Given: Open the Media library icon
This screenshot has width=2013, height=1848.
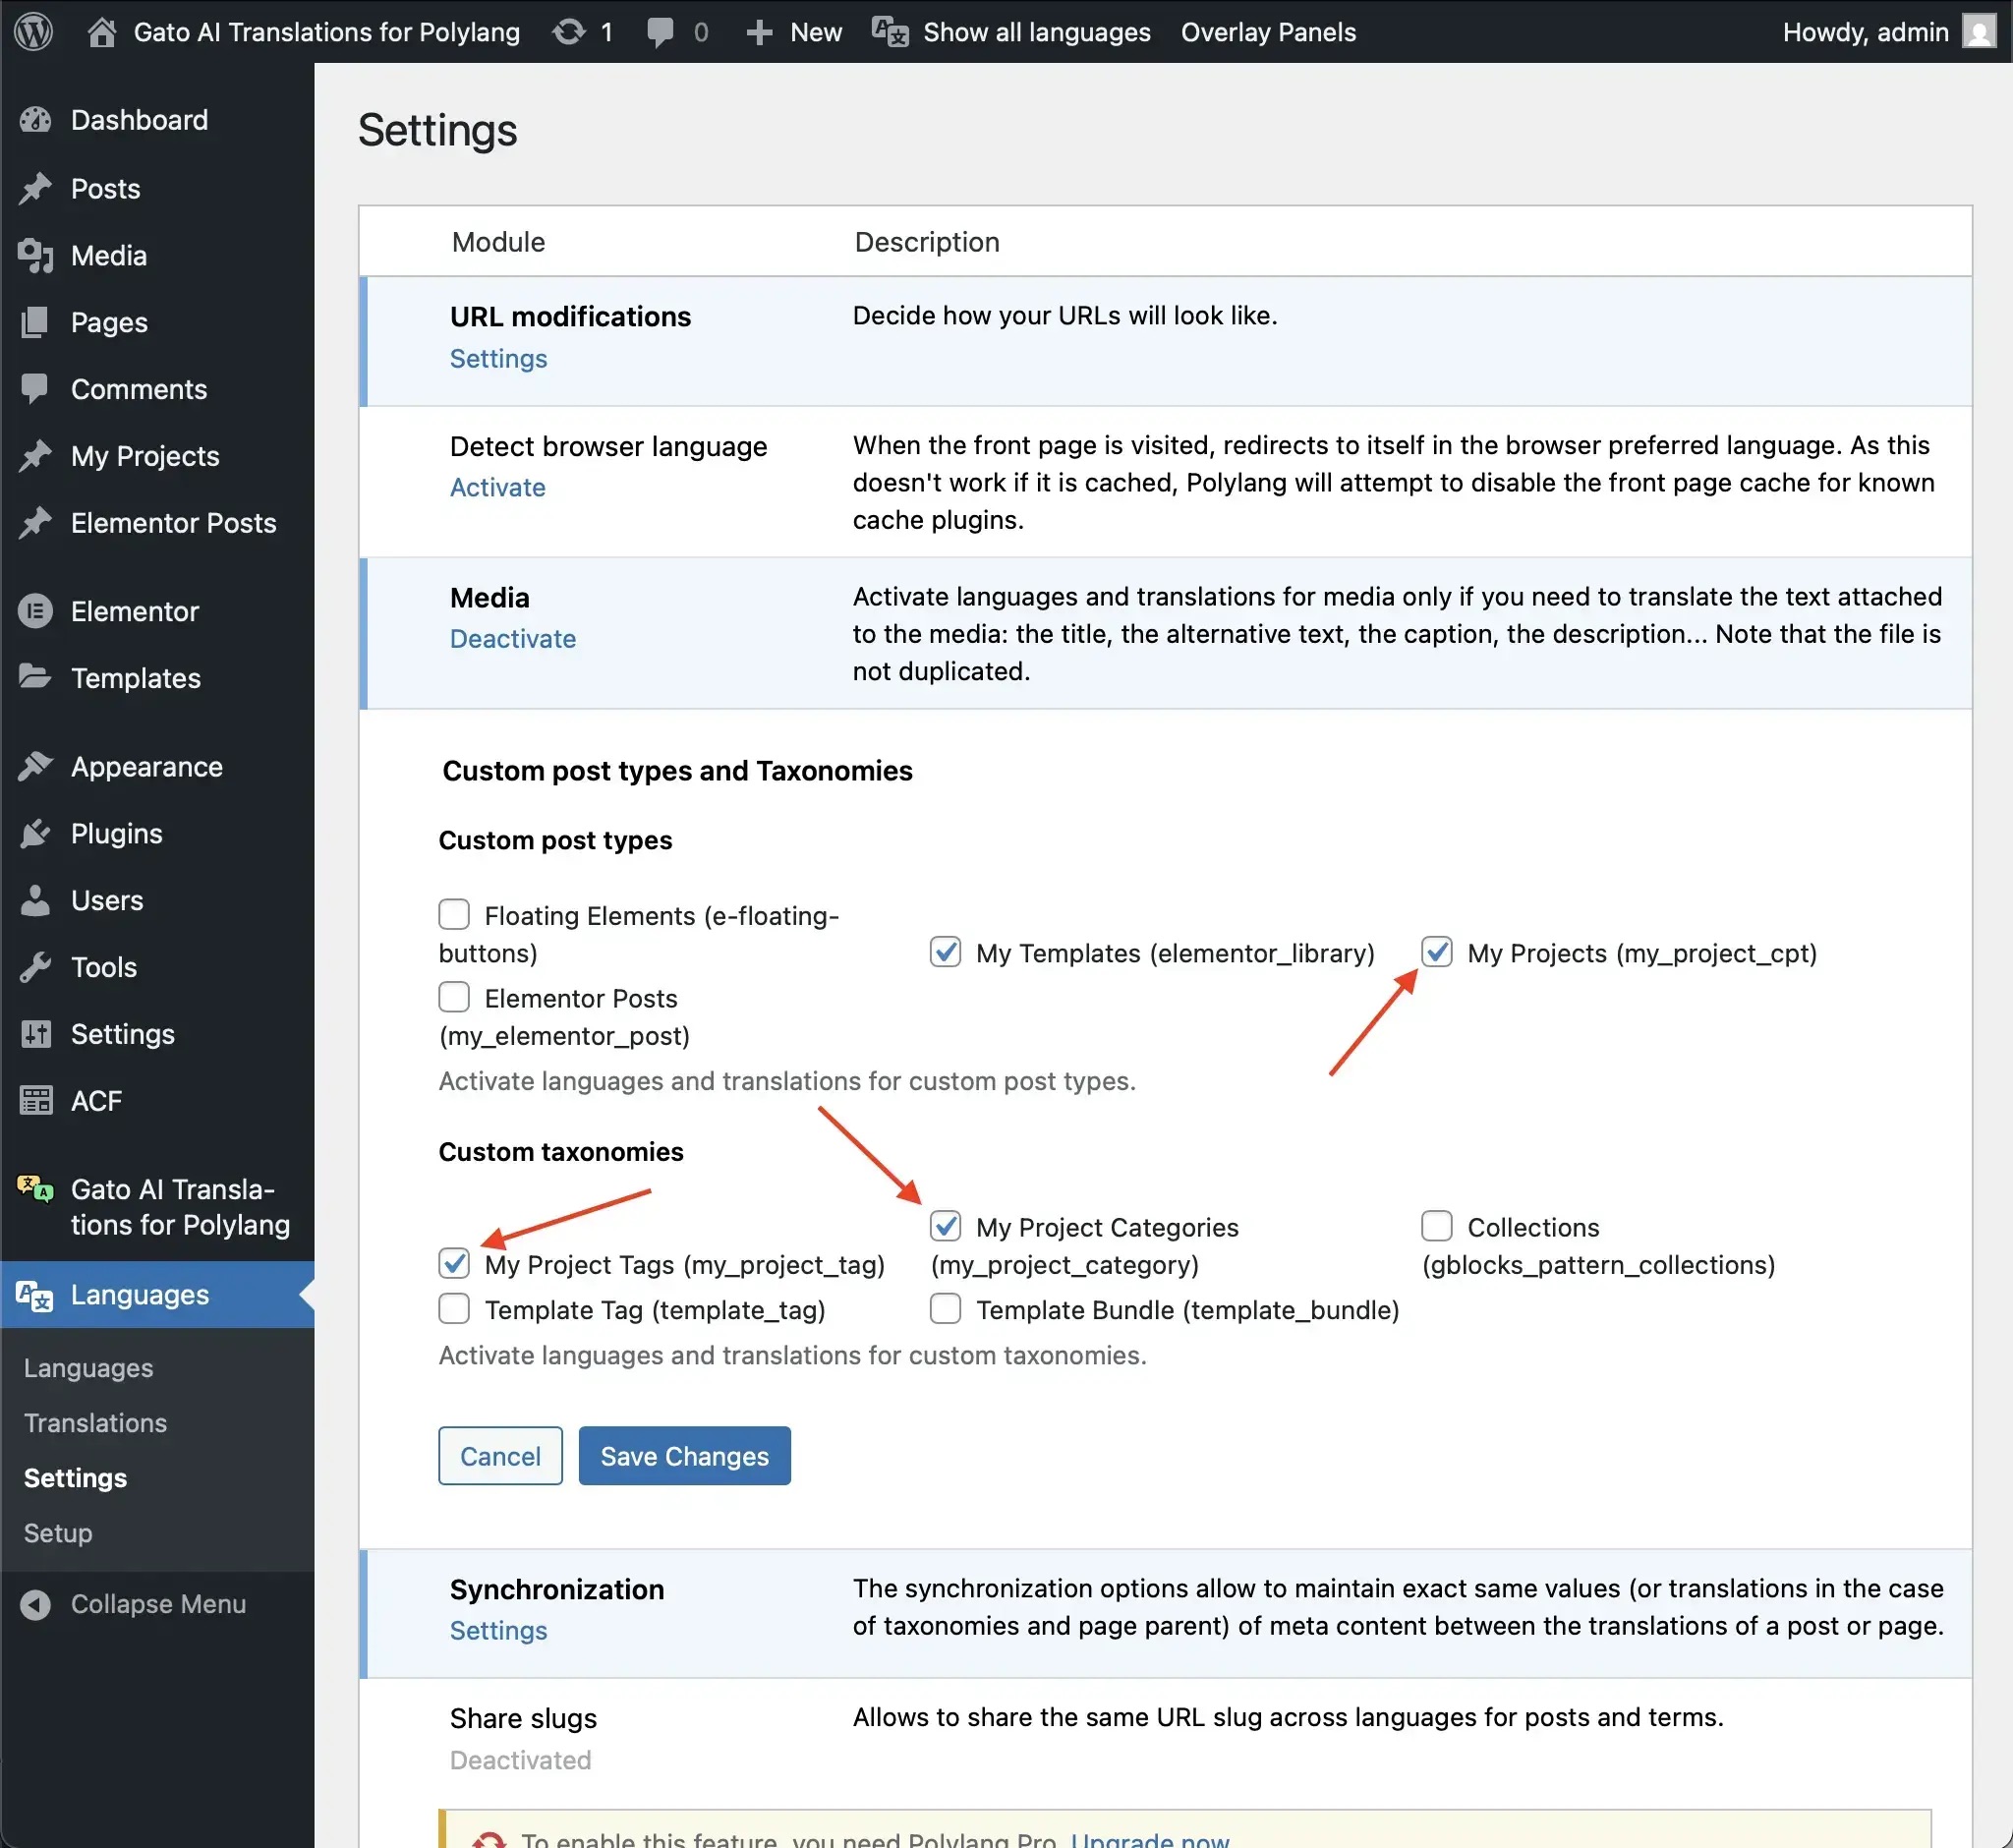Looking at the screenshot, I should point(35,255).
